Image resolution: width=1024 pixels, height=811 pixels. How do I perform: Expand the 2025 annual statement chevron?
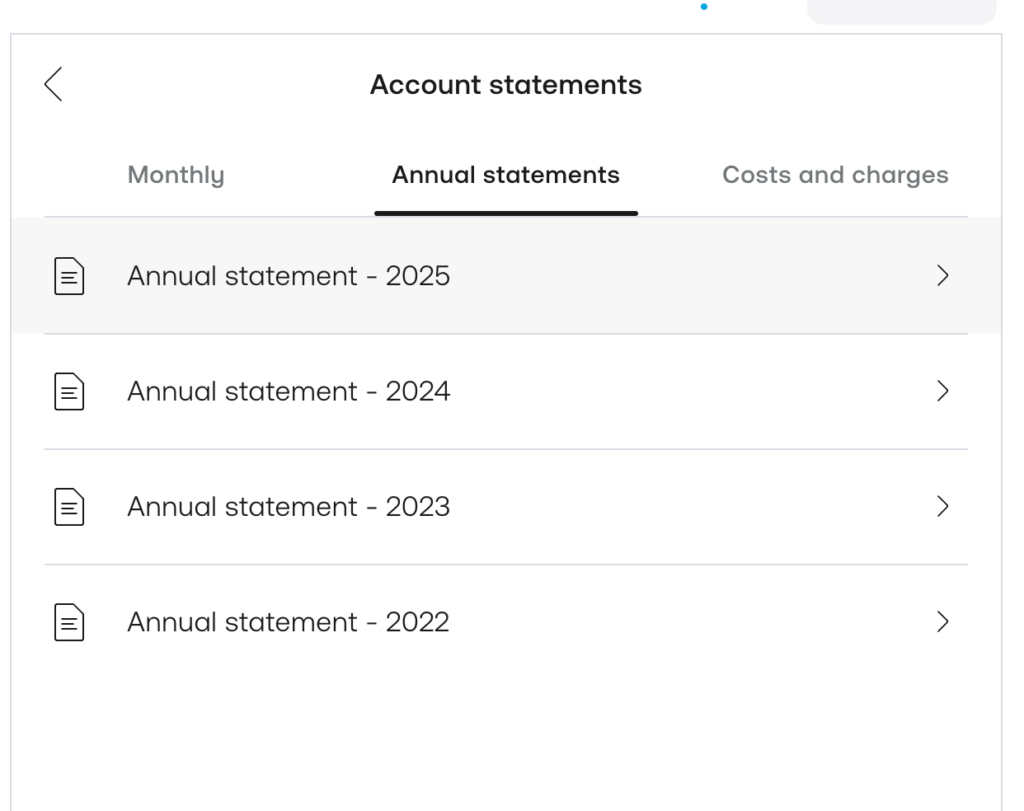tap(941, 276)
